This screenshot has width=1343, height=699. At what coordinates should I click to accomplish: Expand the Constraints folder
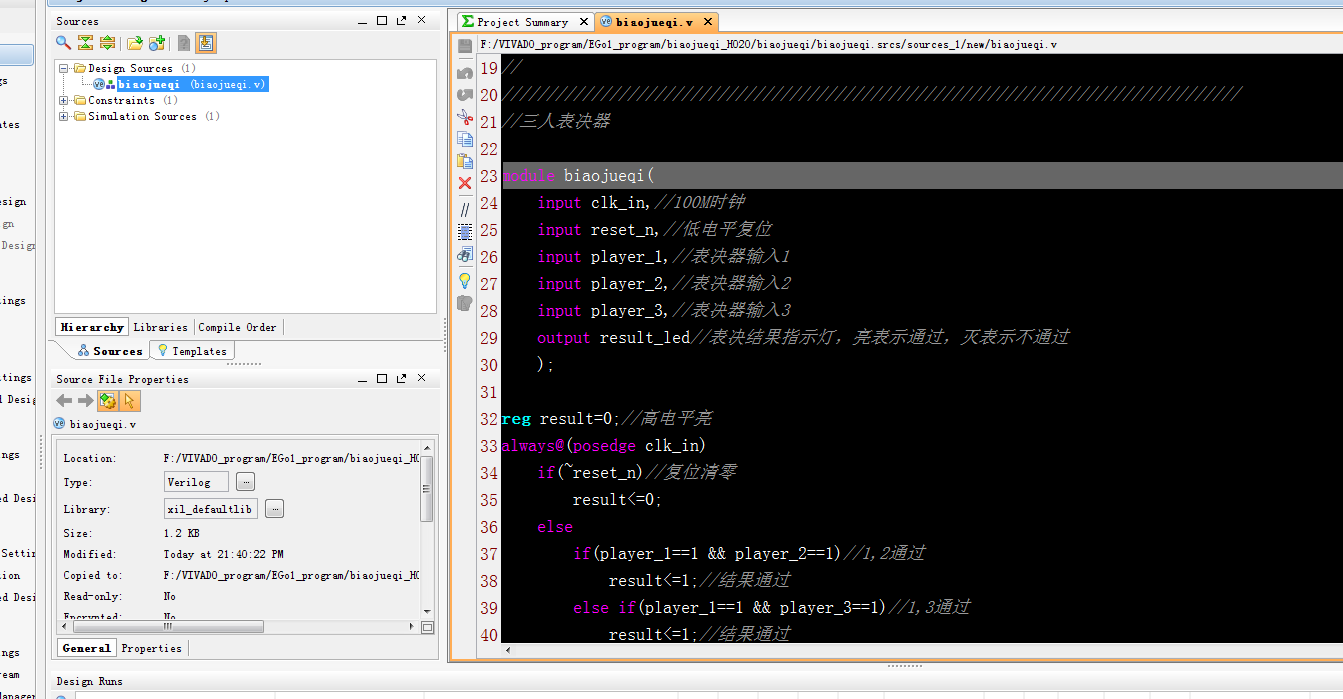tap(63, 100)
